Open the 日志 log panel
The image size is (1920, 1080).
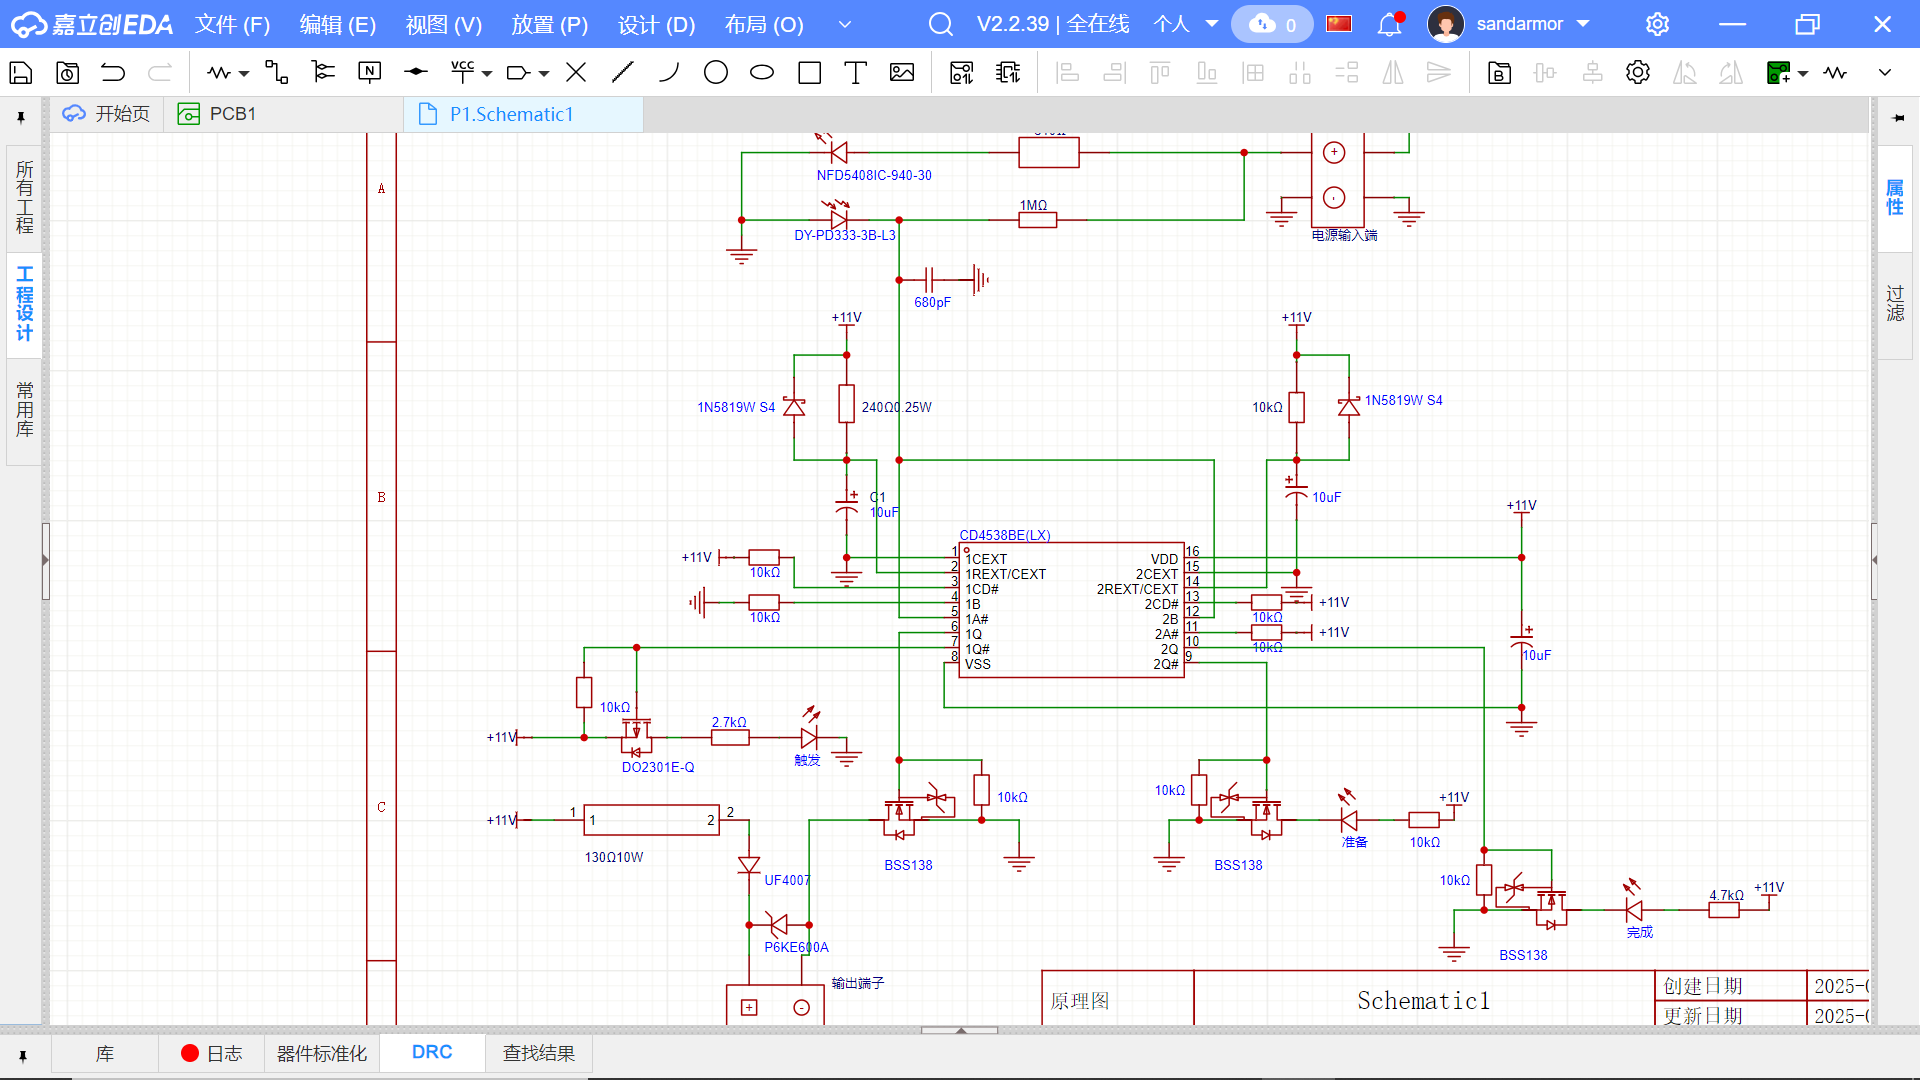click(211, 1053)
